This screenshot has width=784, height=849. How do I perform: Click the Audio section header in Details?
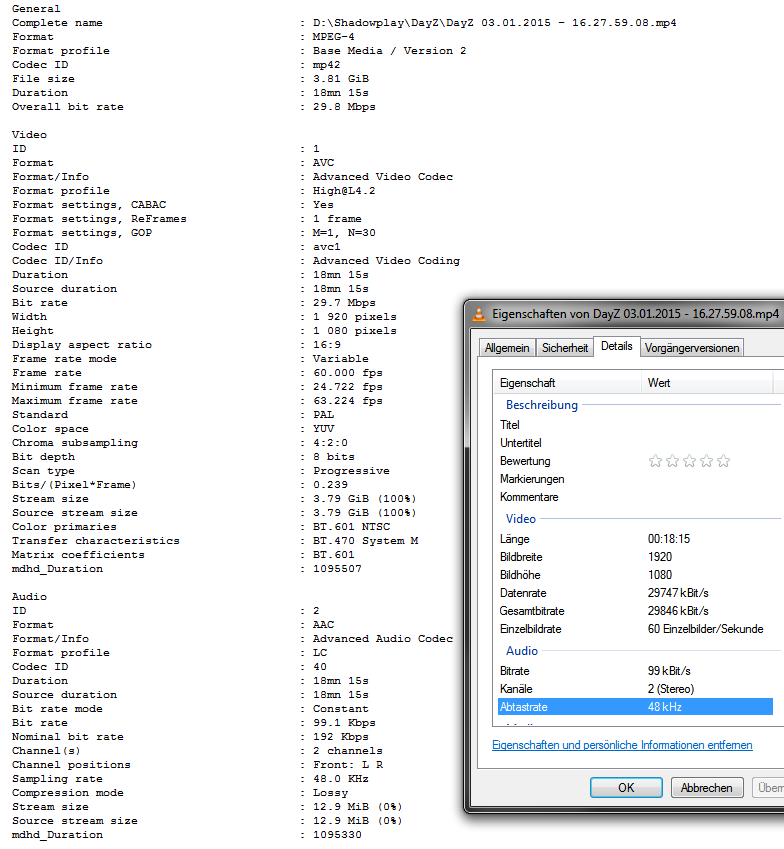522,651
